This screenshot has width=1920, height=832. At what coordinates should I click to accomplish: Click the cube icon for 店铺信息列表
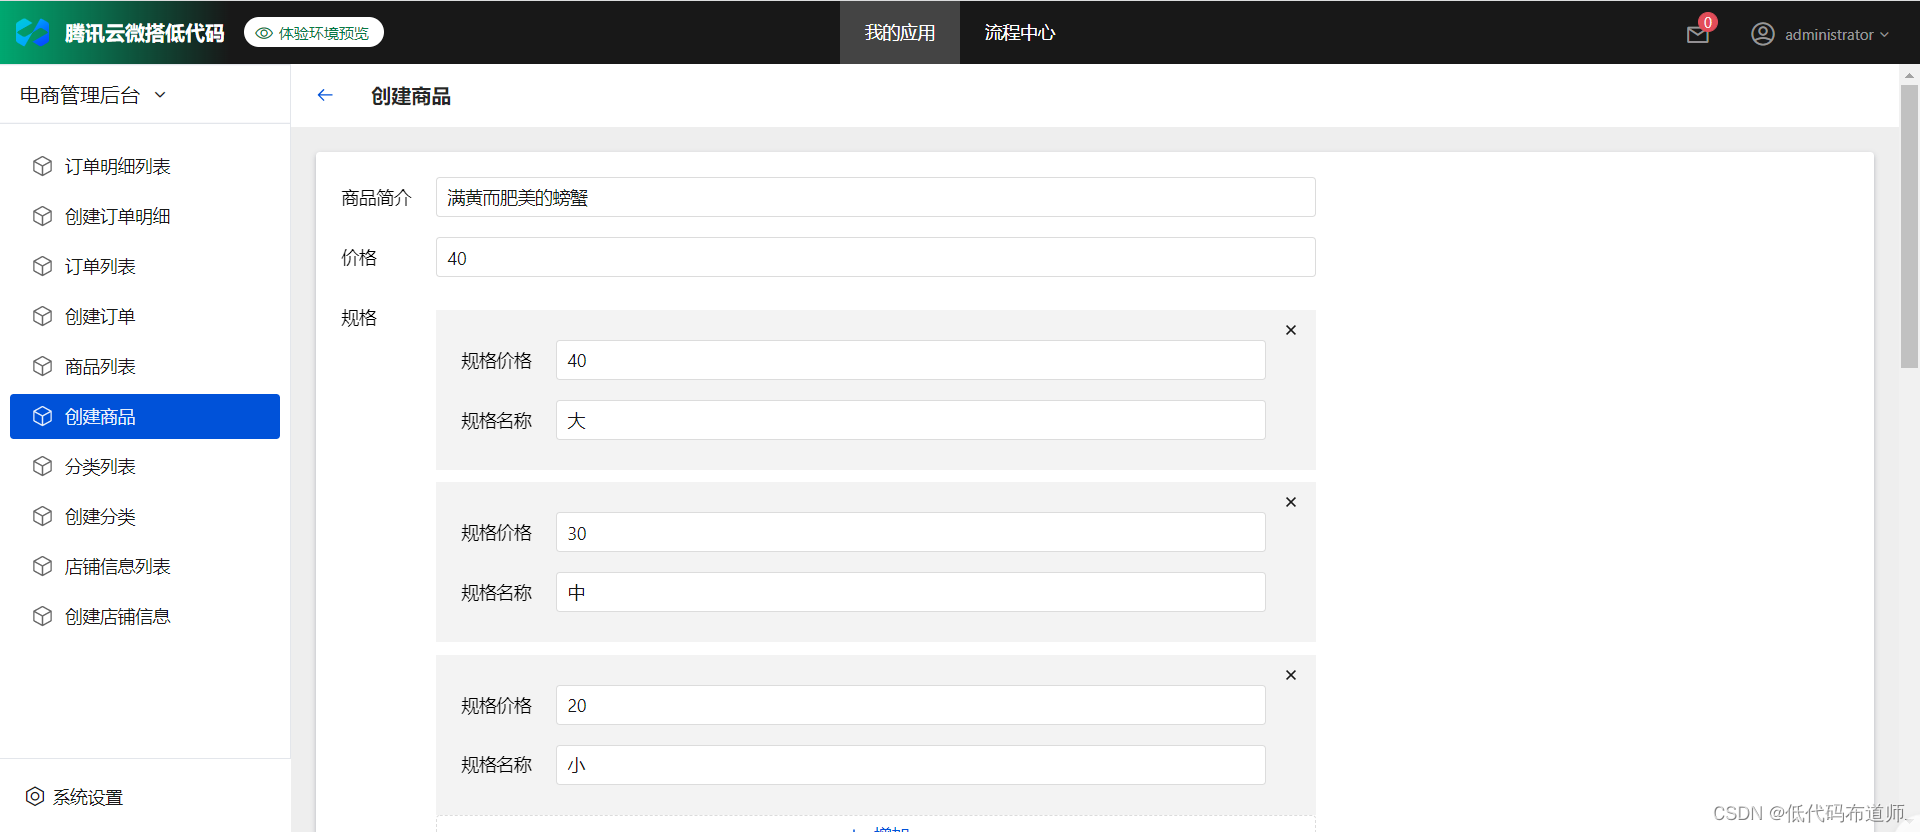(42, 566)
